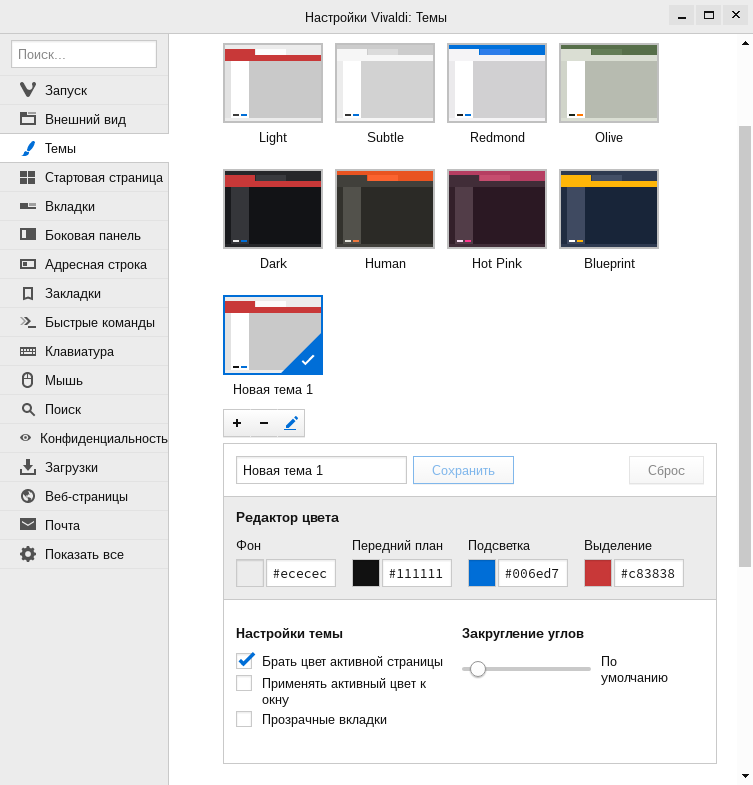Click the Закругление углов slider handle
This screenshot has width=753, height=785.
click(478, 669)
